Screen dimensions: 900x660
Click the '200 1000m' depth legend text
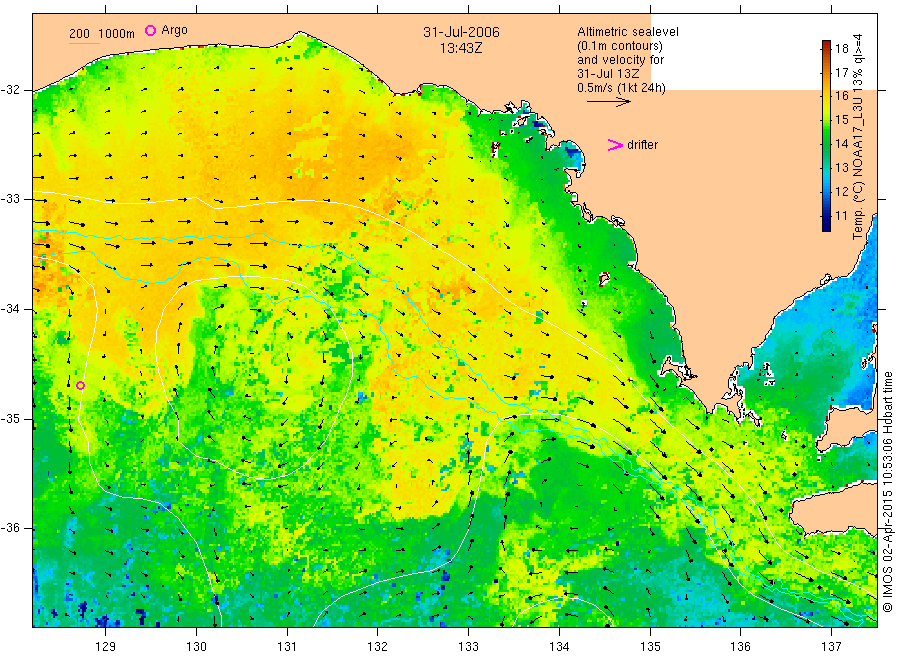click(x=102, y=34)
